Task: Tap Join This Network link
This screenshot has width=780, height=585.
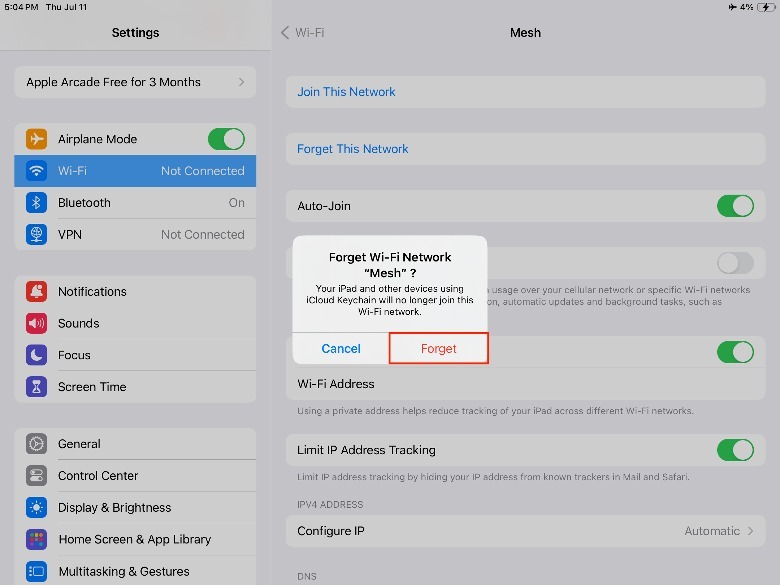Action: [x=346, y=92]
